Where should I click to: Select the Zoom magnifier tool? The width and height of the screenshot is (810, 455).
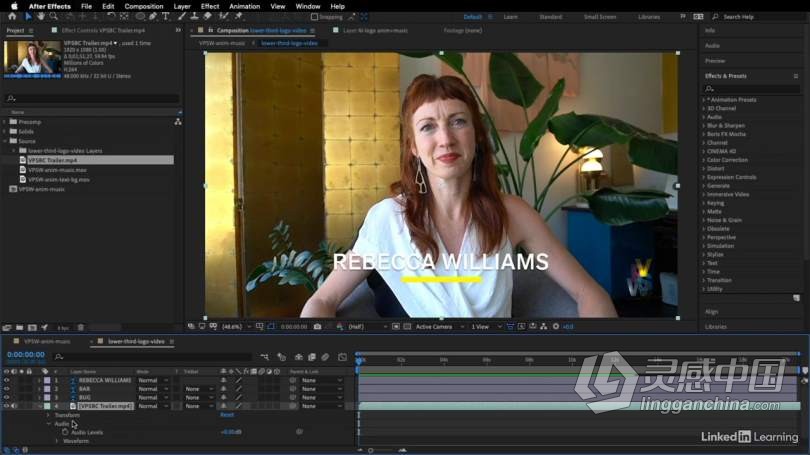(x=53, y=17)
